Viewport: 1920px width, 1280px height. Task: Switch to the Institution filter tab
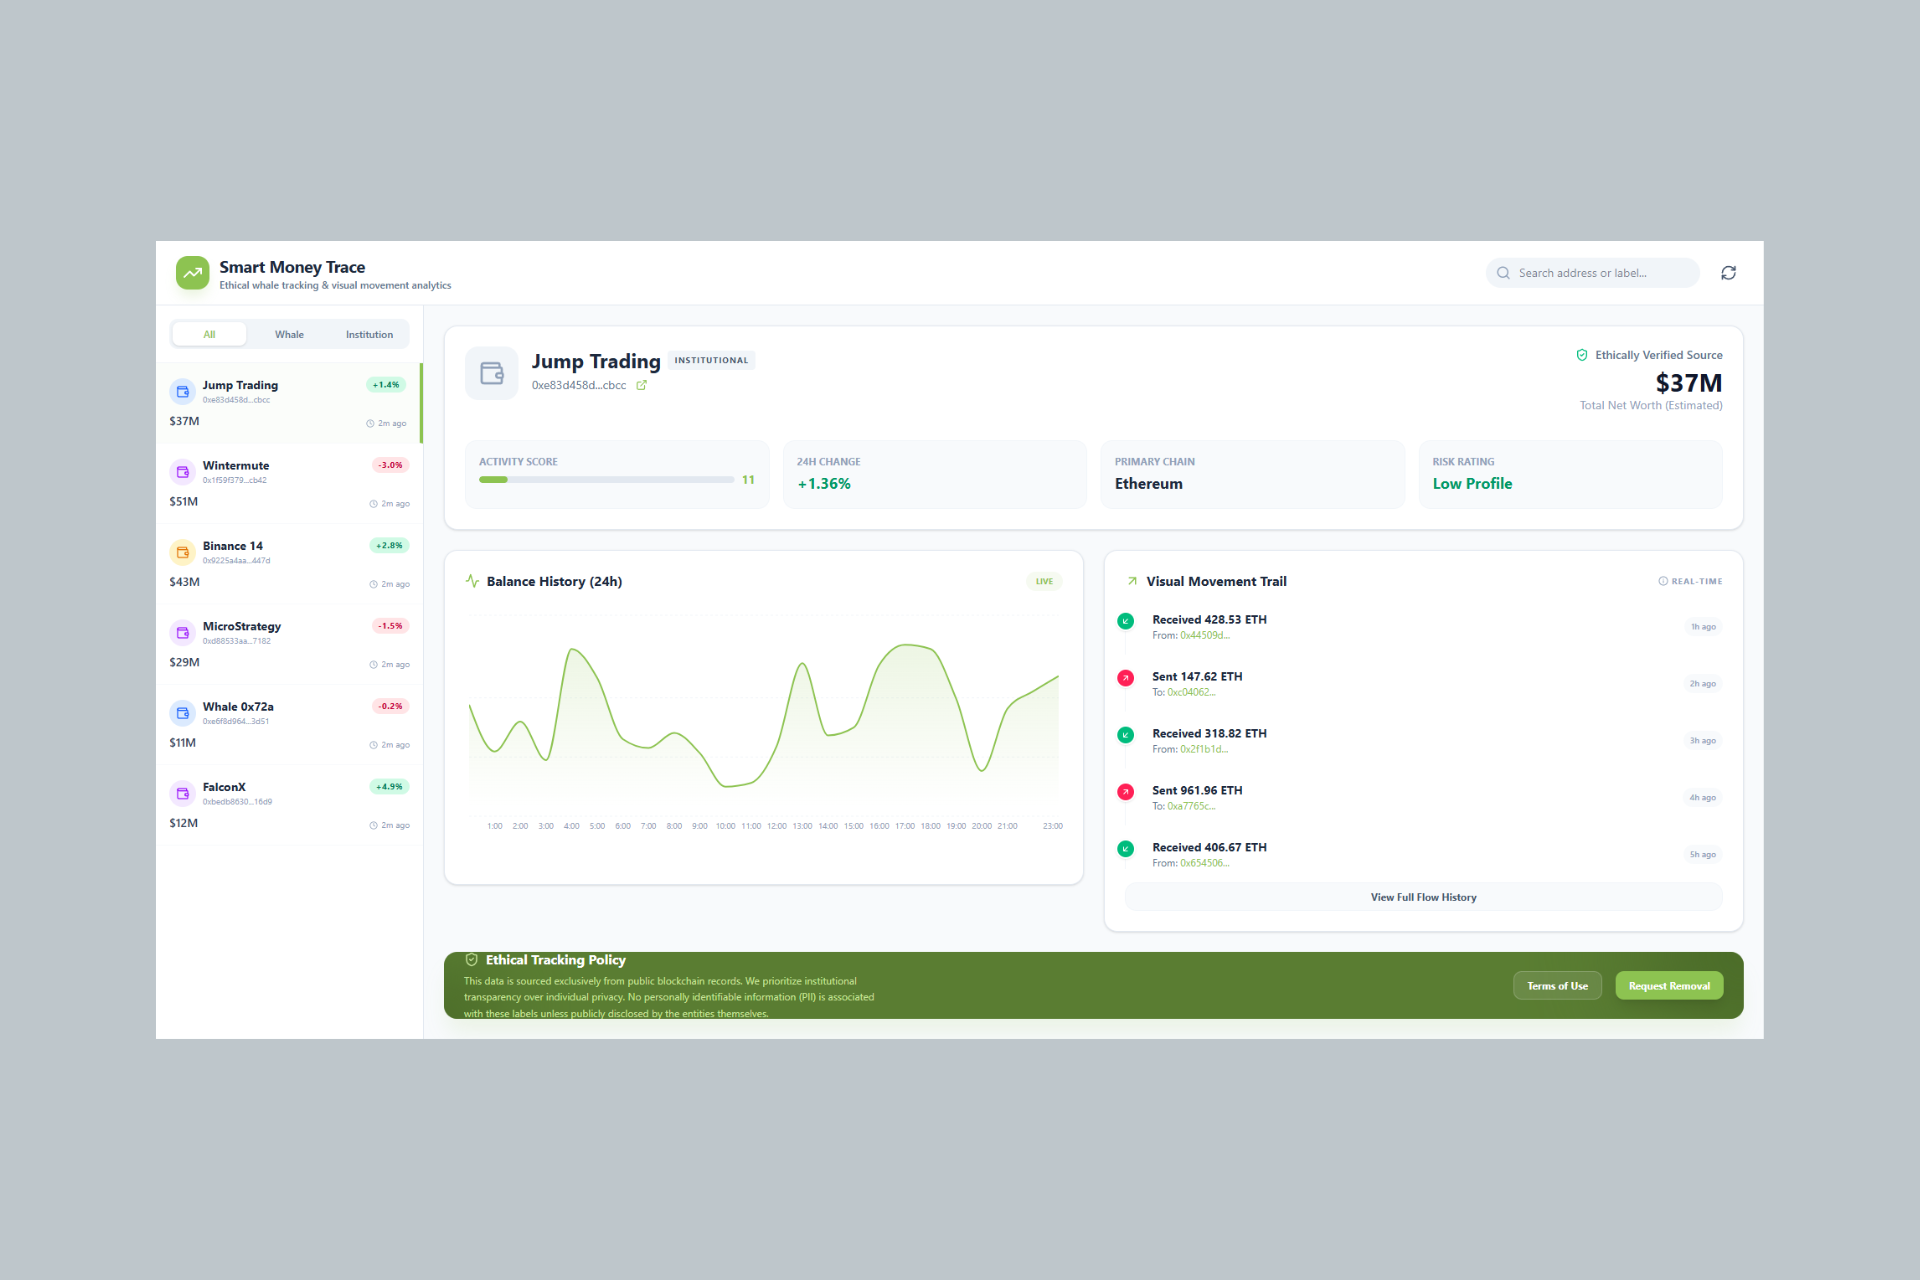tap(369, 334)
